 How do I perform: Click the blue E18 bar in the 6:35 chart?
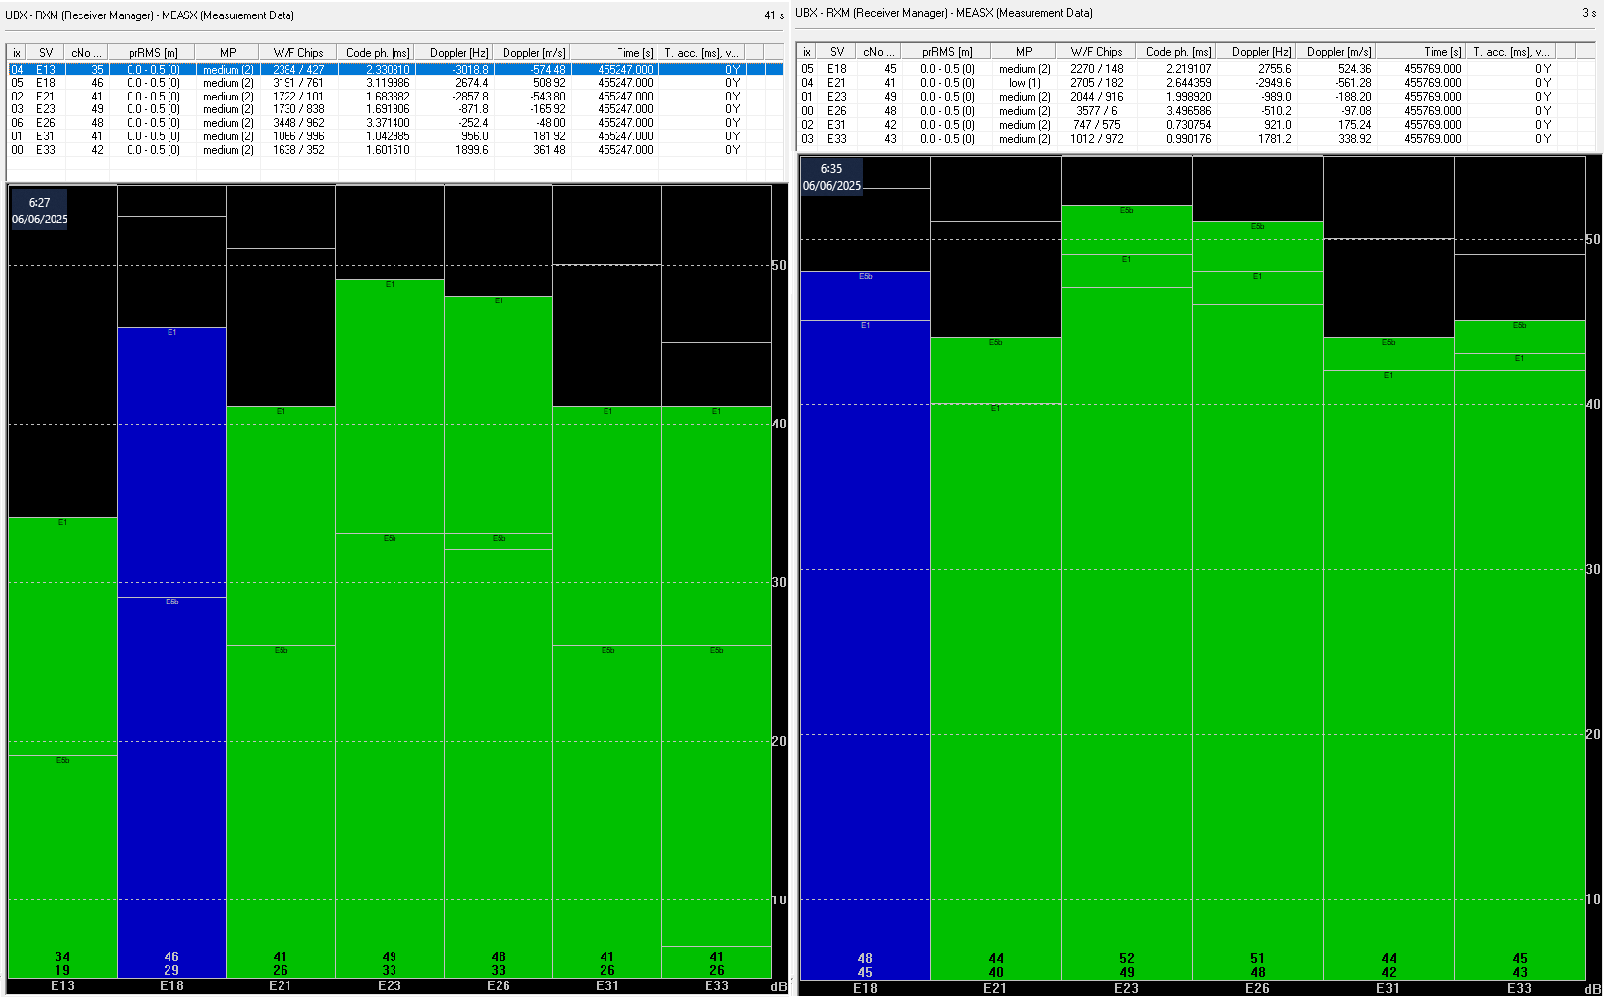pos(866,626)
